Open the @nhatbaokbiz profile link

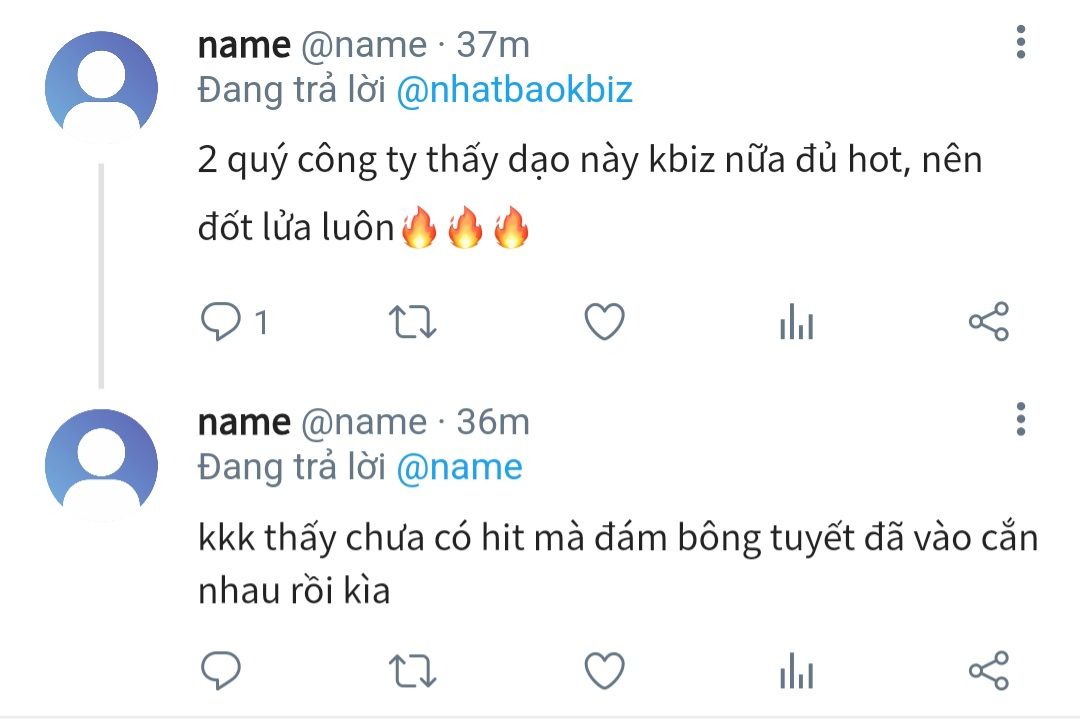[x=515, y=90]
